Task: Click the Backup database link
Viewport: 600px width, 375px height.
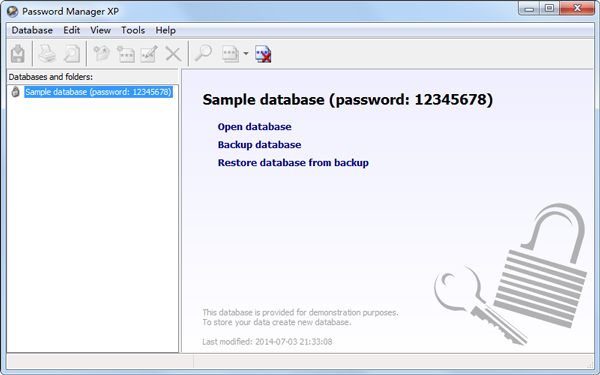Action: coord(259,145)
